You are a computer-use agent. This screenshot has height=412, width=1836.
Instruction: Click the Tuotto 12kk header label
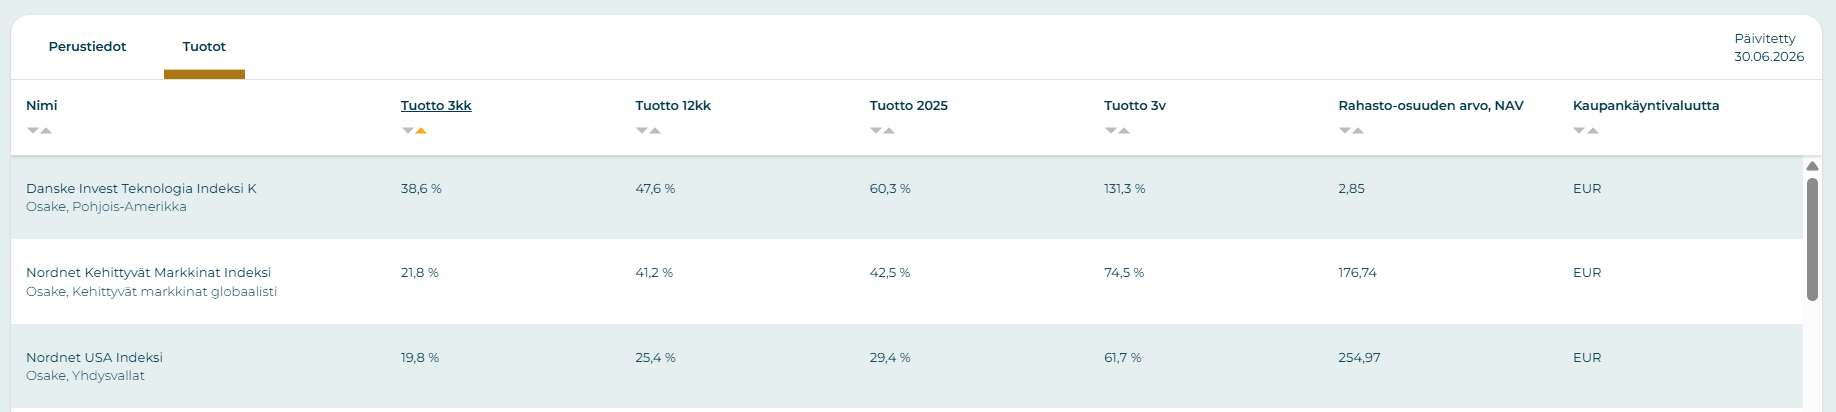673,105
